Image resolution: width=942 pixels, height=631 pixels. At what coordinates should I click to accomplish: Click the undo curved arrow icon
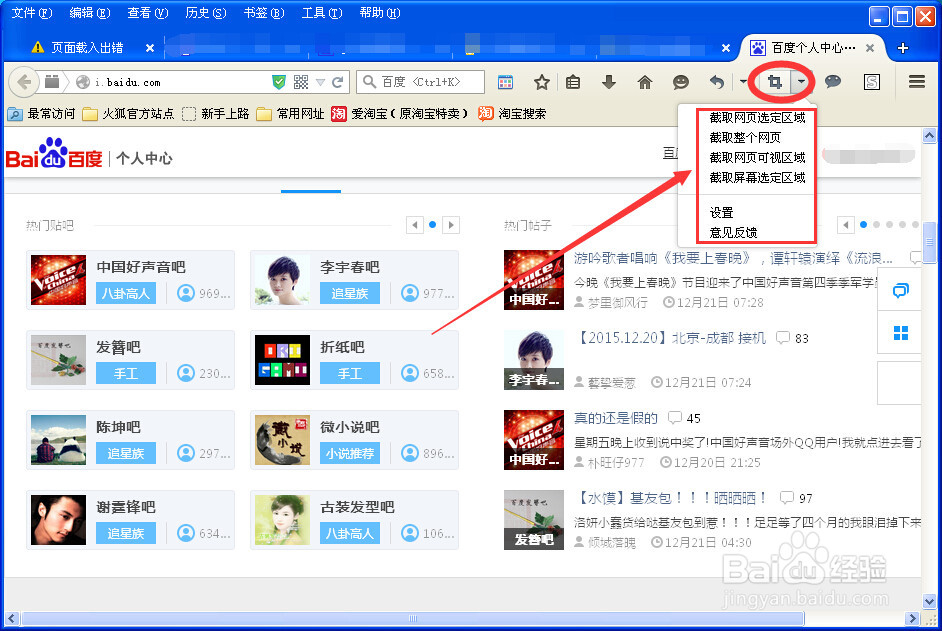pyautogui.click(x=717, y=82)
